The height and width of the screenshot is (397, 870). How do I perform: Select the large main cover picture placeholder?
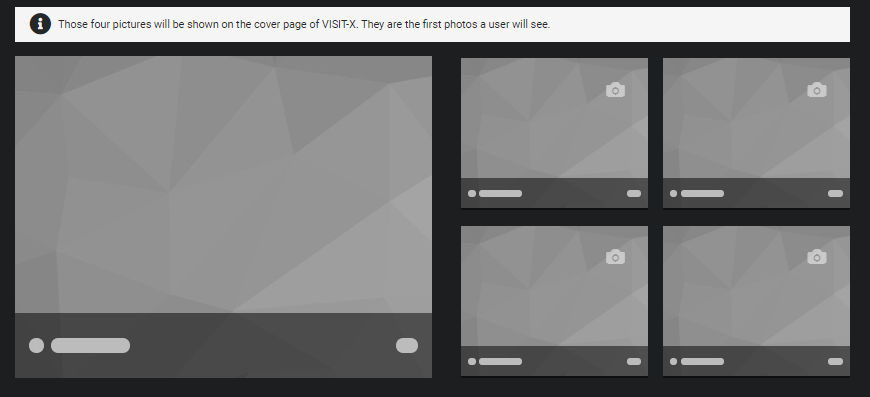pos(223,217)
